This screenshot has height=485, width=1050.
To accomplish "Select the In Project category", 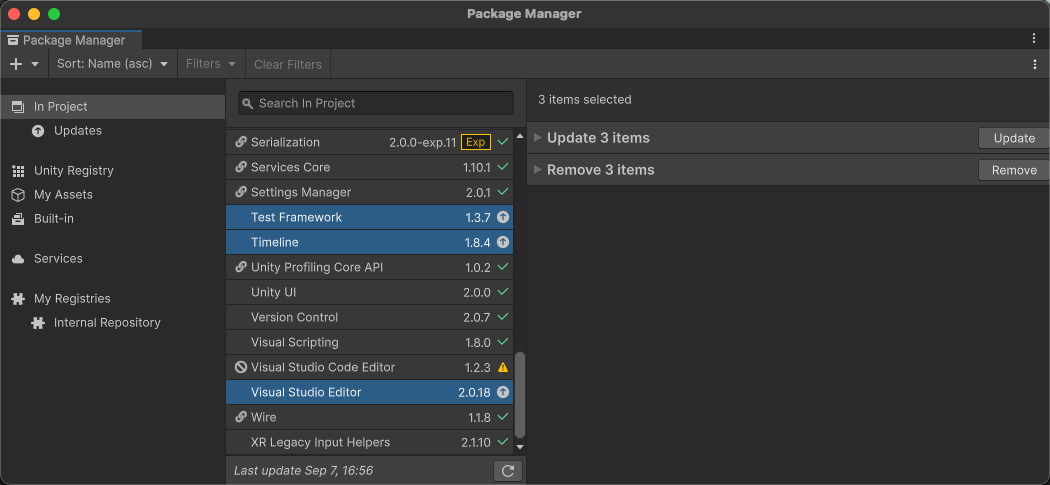I will coord(60,106).
